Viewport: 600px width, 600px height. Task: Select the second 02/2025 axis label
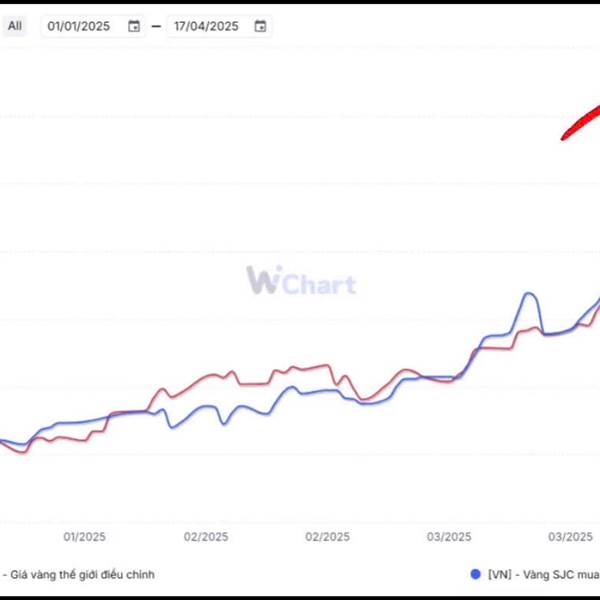coord(327,537)
